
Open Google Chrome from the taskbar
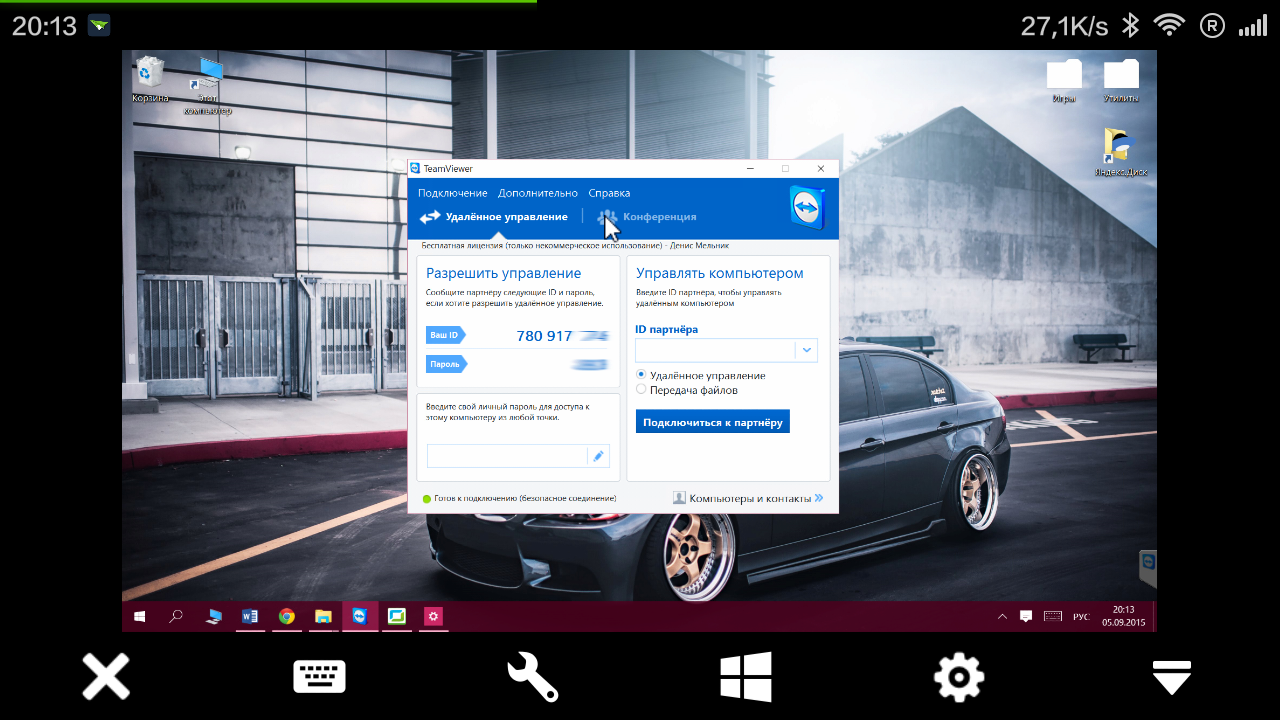286,617
